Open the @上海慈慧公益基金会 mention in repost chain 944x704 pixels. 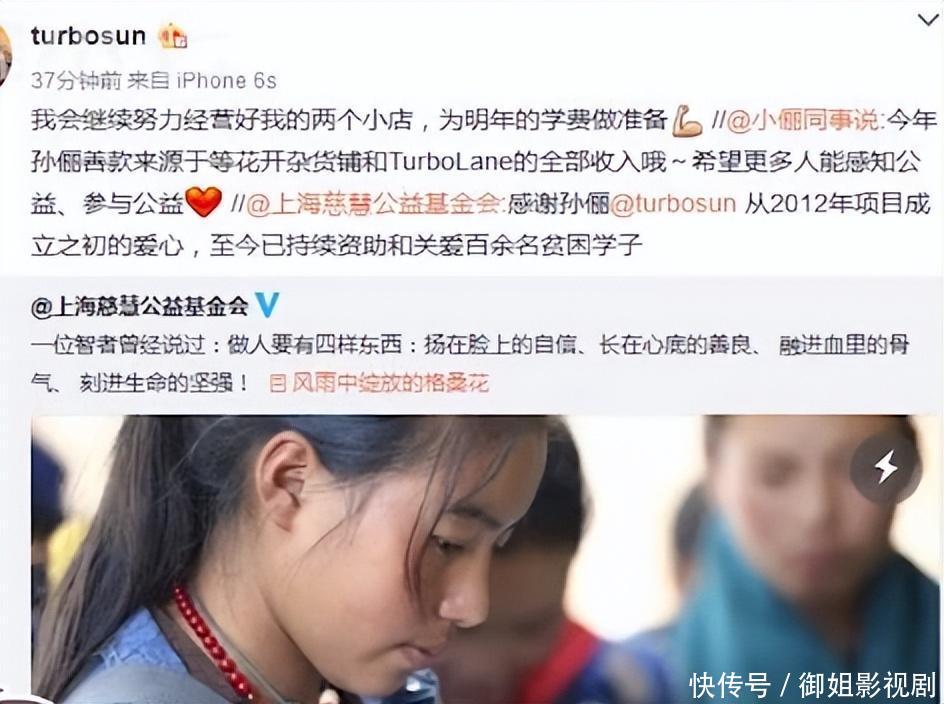tap(373, 204)
